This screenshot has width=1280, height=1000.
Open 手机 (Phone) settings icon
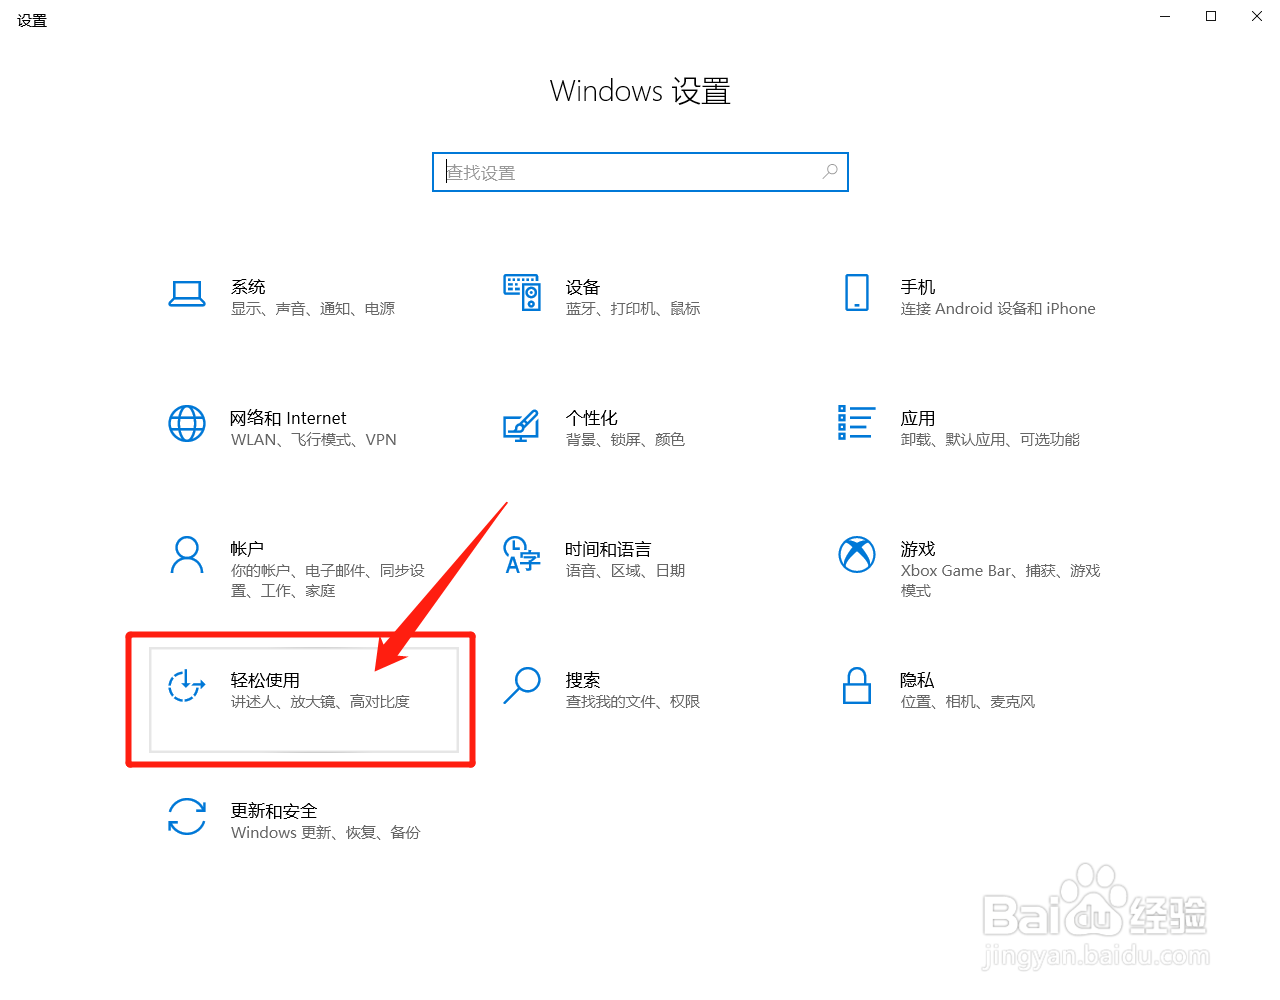point(856,293)
